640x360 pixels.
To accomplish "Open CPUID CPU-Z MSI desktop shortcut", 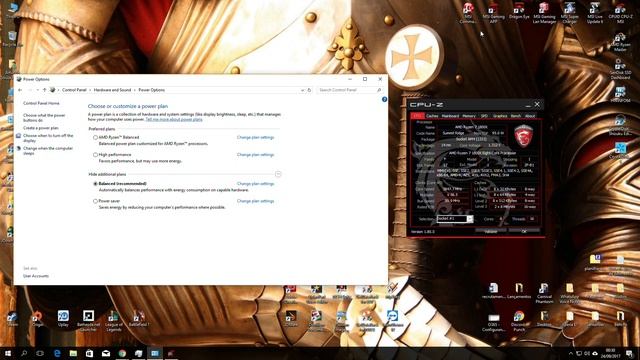I will coord(620,13).
